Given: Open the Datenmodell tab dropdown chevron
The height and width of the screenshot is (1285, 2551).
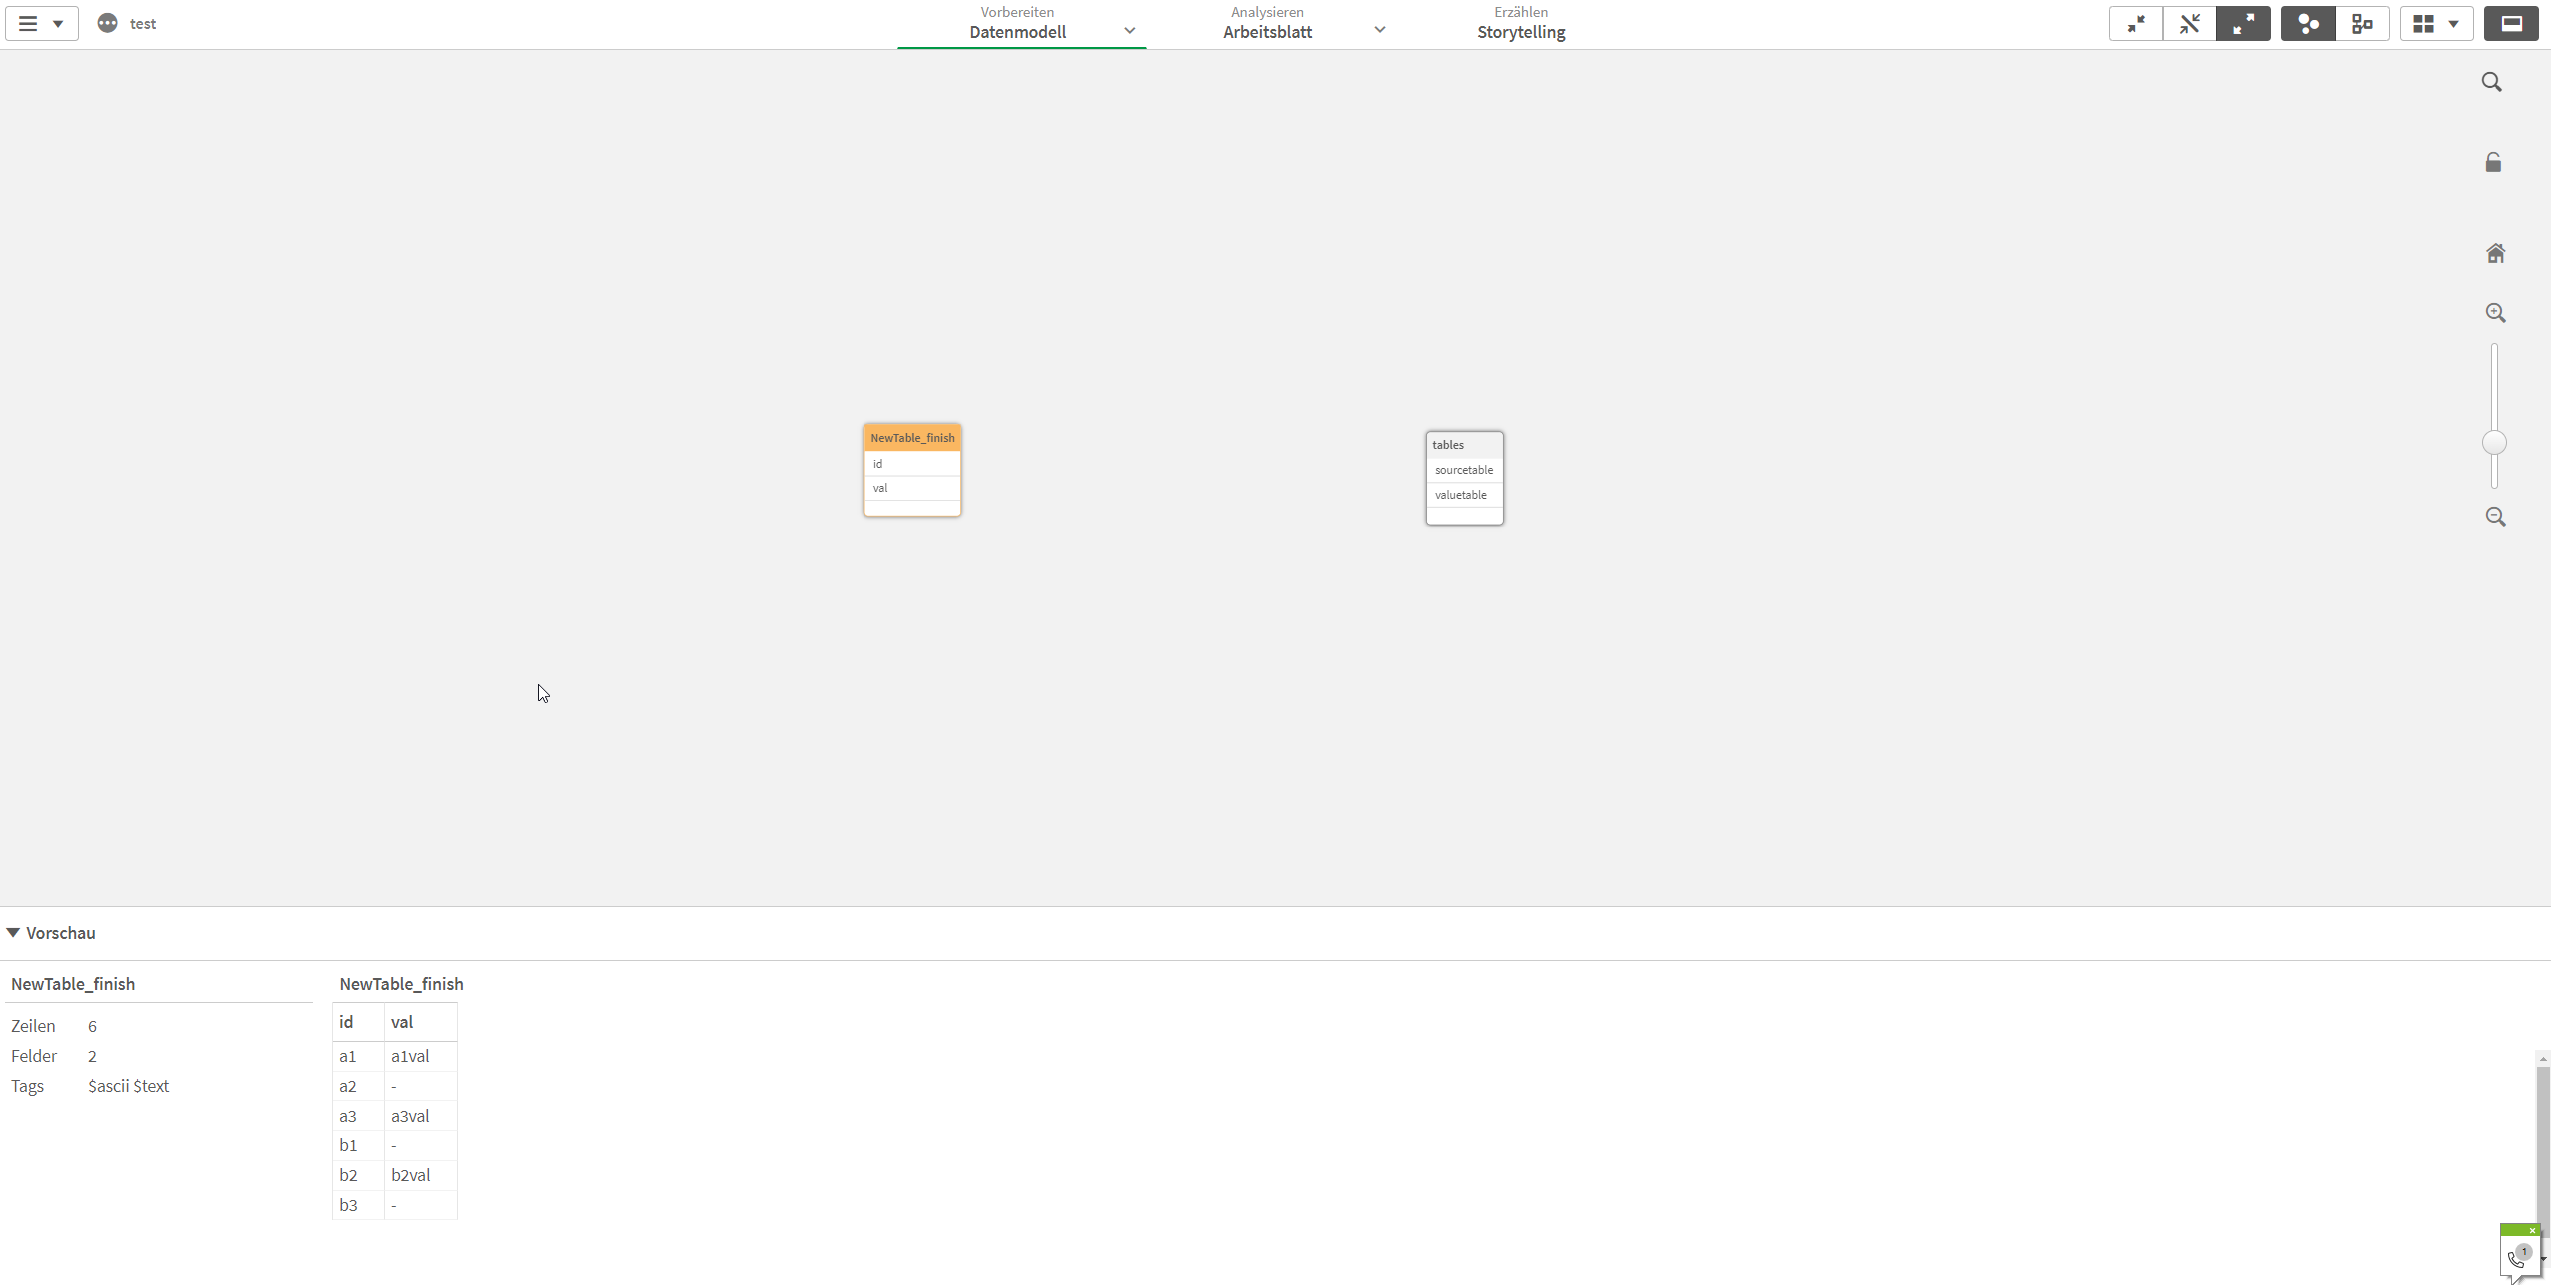Looking at the screenshot, I should 1129,30.
